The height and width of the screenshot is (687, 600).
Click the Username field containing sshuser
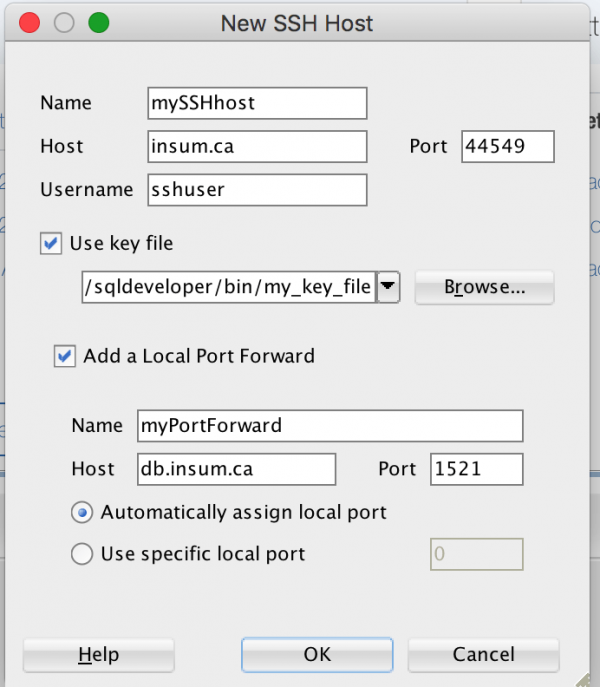pyautogui.click(x=257, y=189)
